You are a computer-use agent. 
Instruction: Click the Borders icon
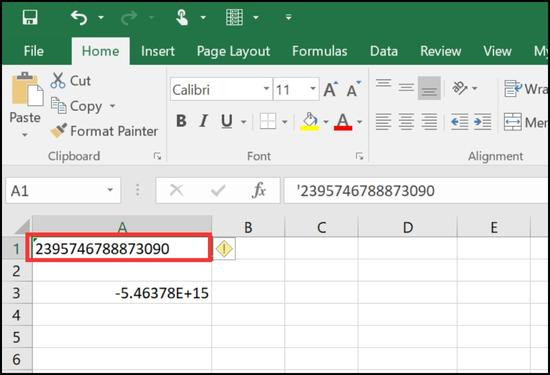268,121
